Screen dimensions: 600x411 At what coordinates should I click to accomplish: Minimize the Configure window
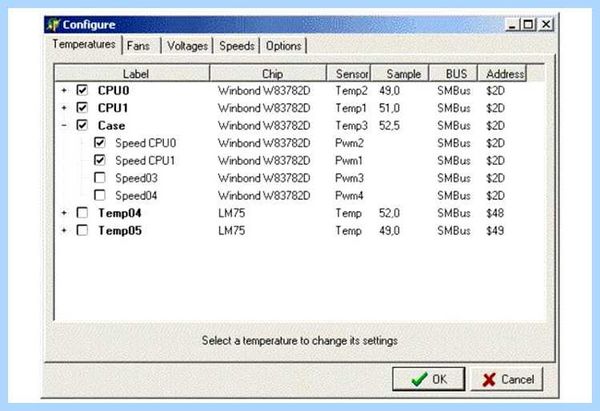coord(512,25)
